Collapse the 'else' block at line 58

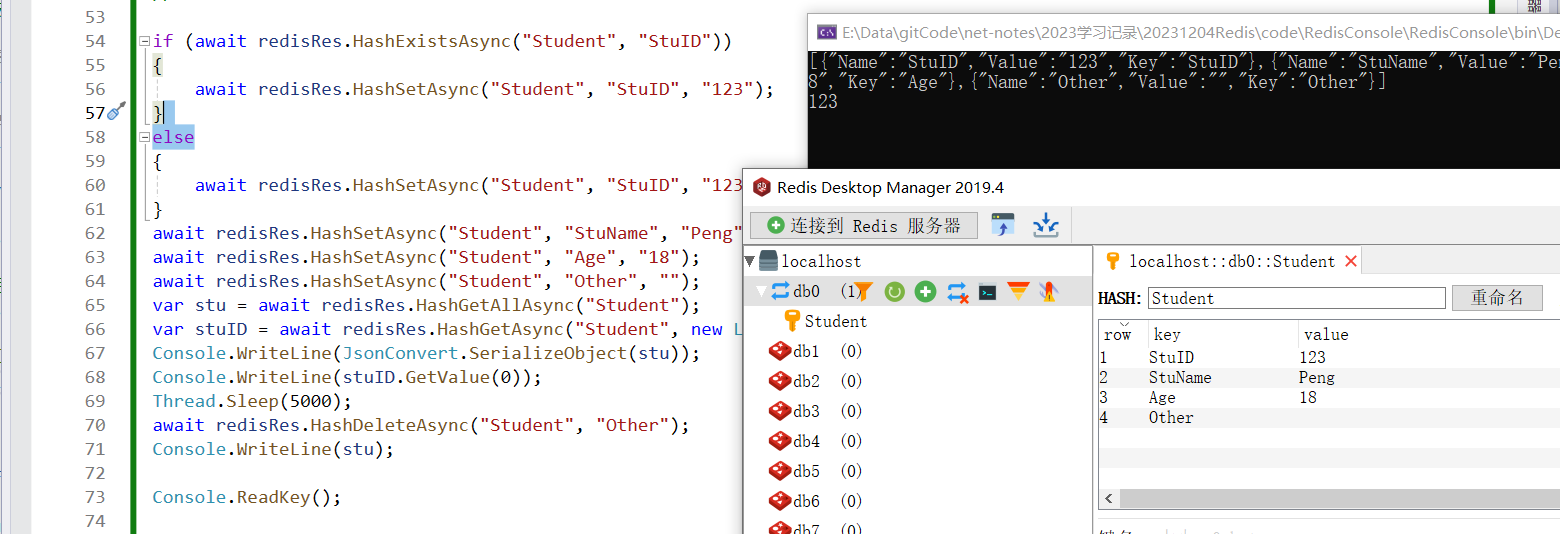pyautogui.click(x=144, y=138)
